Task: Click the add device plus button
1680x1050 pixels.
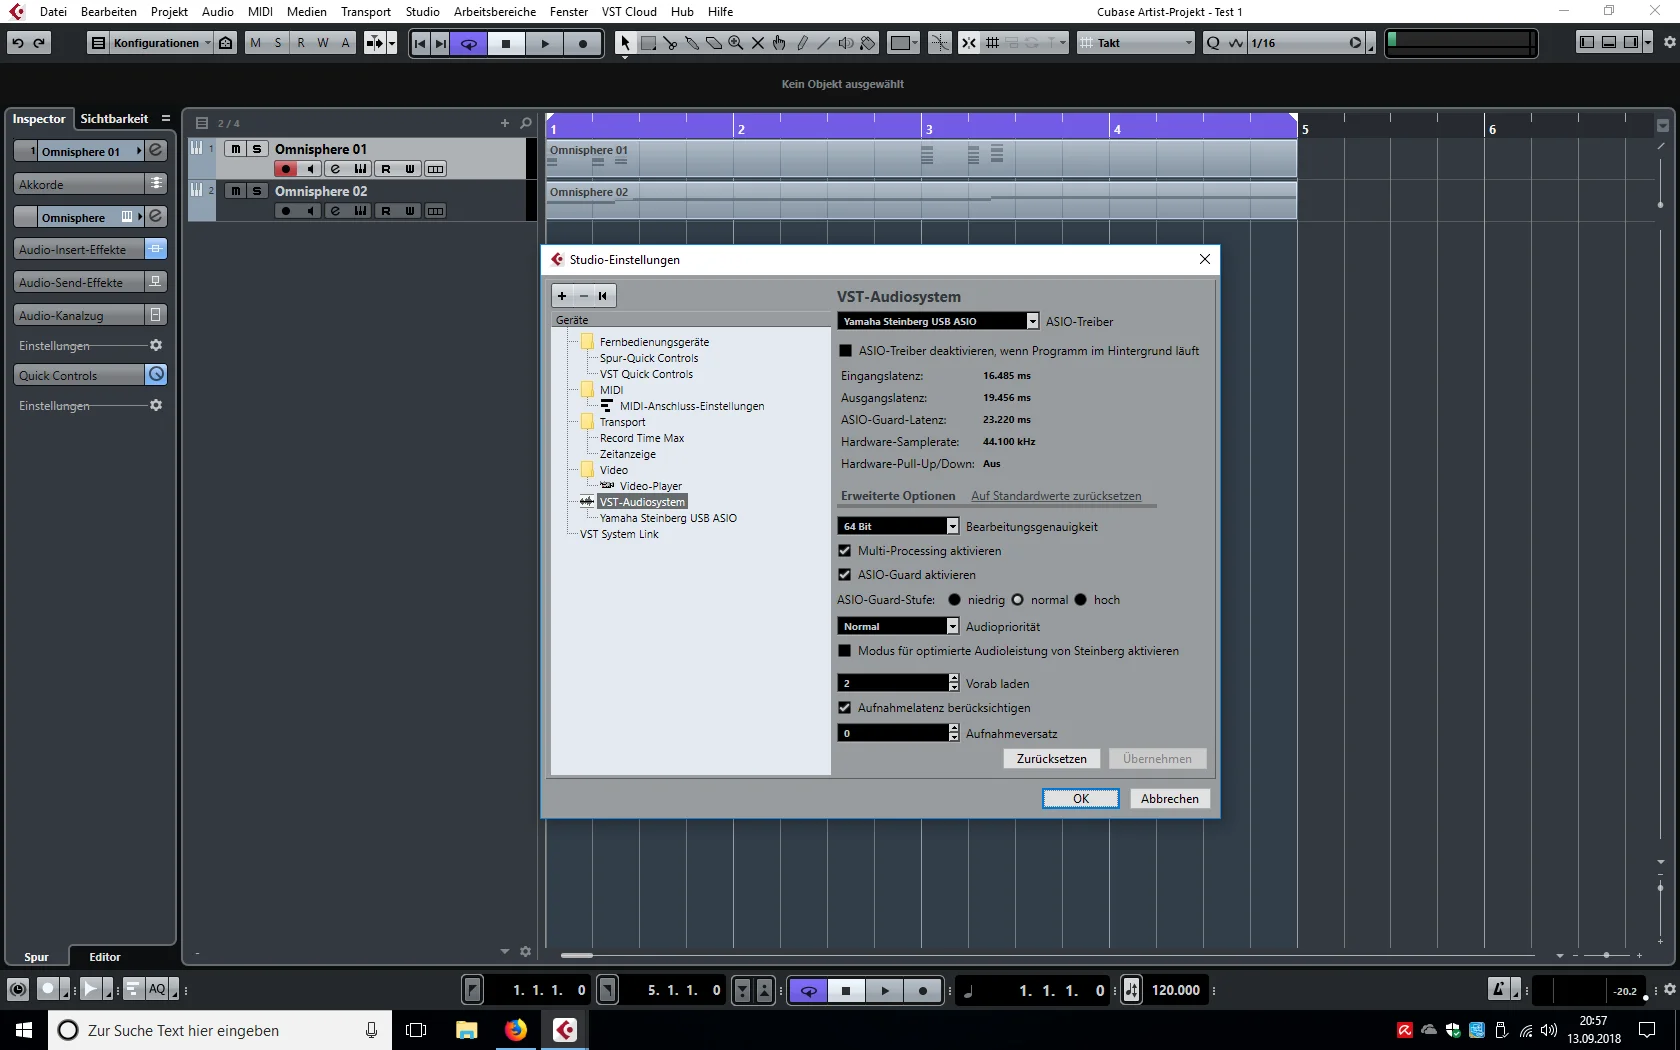Action: 562,296
